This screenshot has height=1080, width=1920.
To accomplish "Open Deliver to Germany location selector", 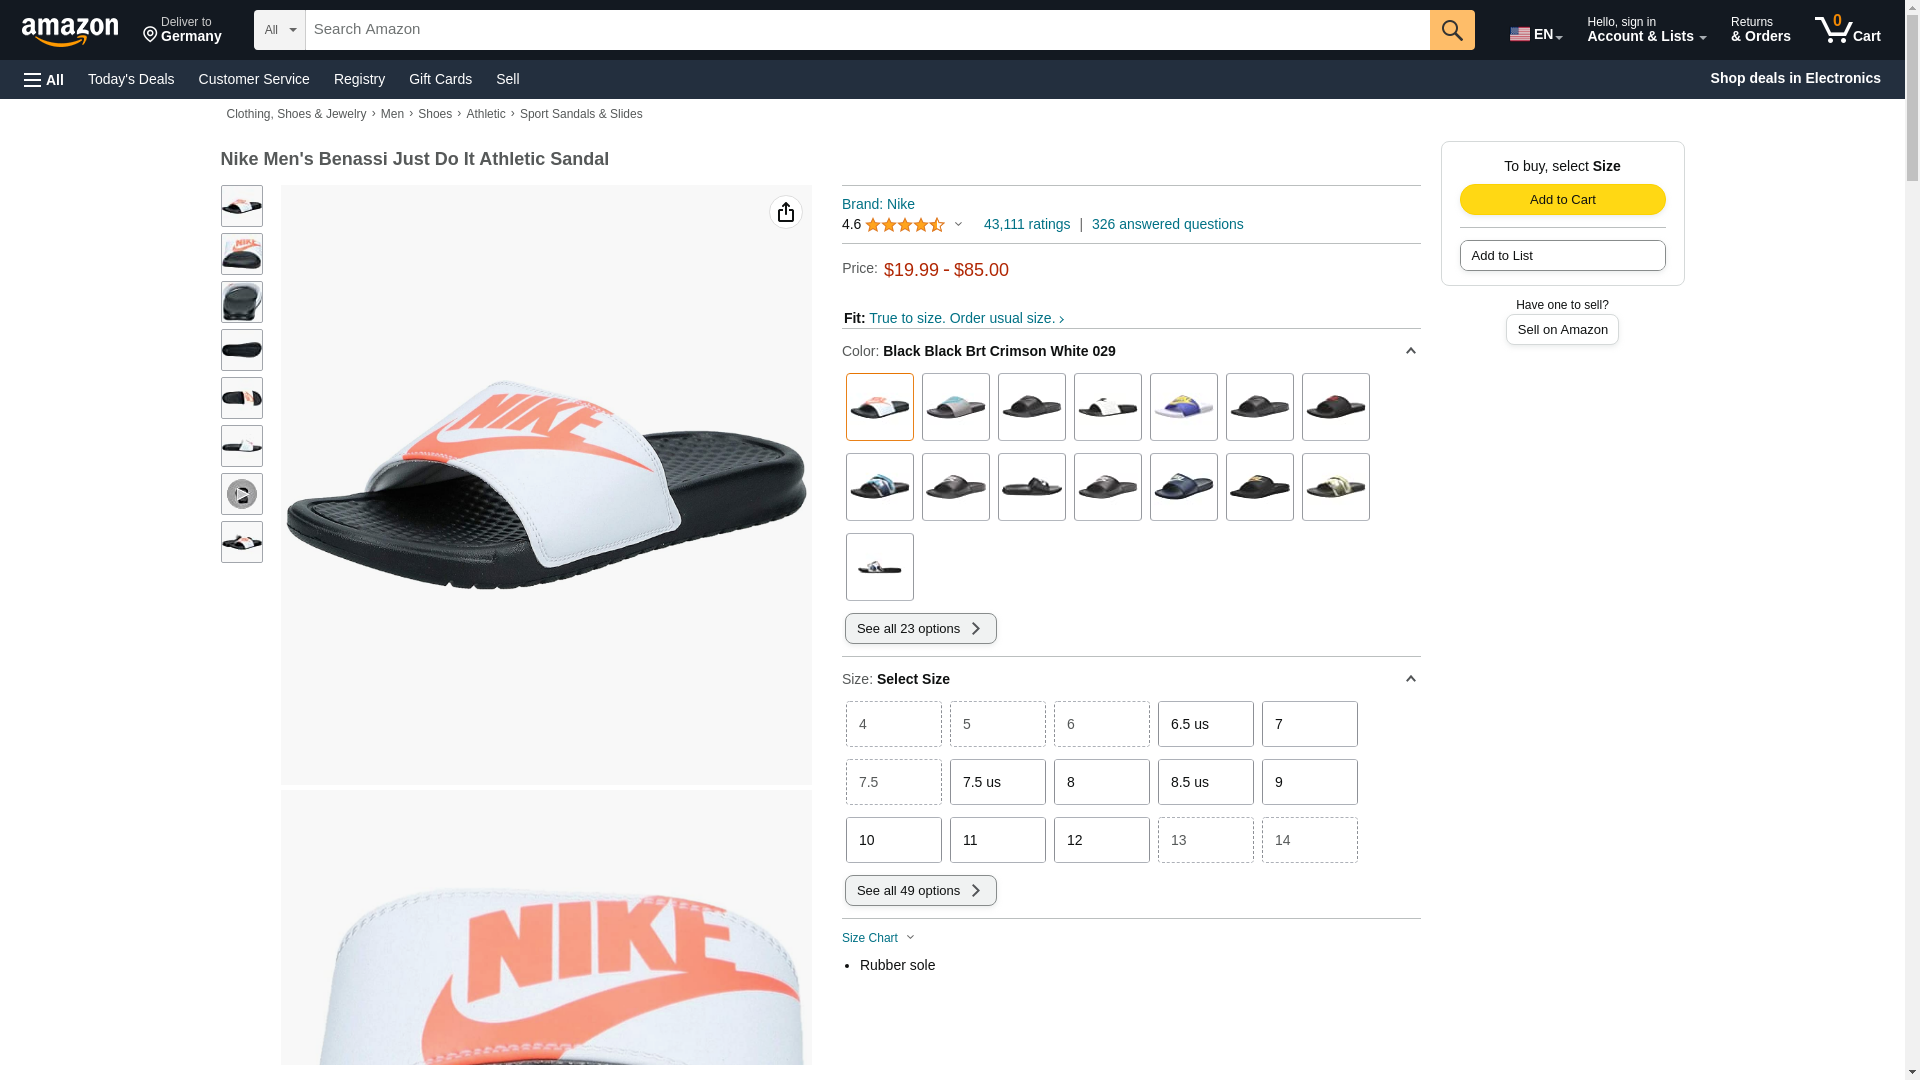I will click(x=182, y=30).
